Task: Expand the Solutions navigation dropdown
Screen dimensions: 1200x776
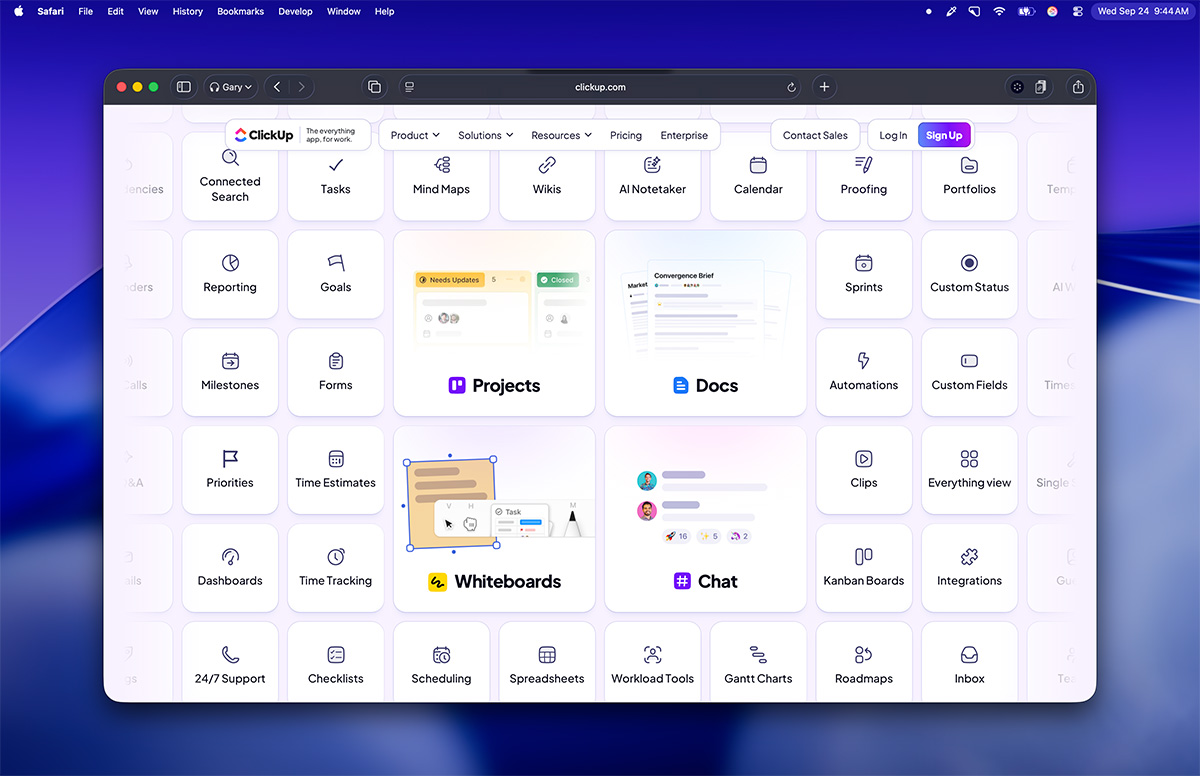Action: coord(486,135)
